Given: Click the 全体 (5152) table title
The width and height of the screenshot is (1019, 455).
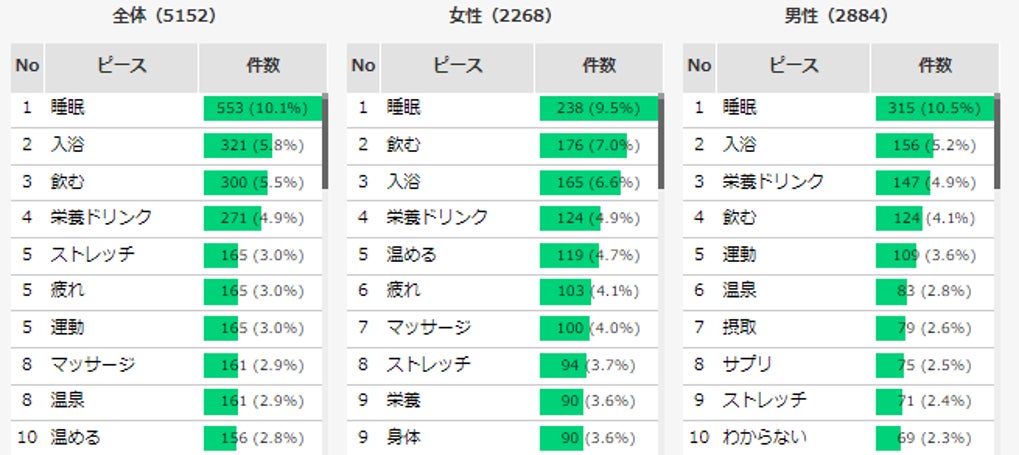Looking at the screenshot, I should (167, 16).
